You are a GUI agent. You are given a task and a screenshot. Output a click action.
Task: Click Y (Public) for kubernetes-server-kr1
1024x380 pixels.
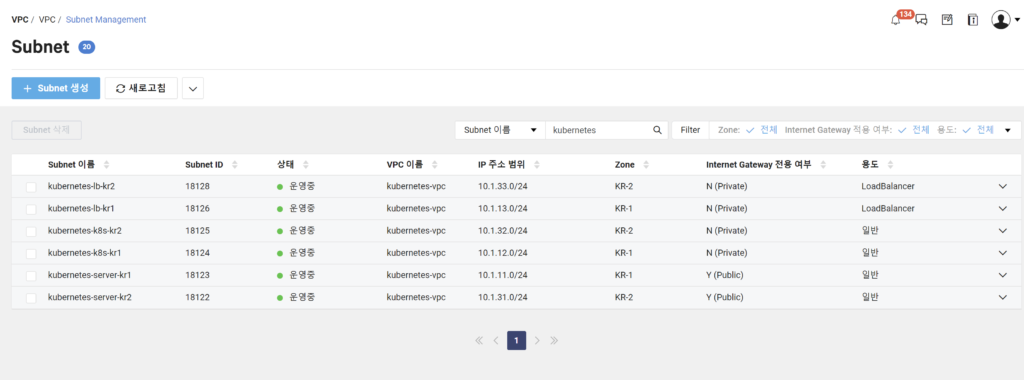coord(724,276)
